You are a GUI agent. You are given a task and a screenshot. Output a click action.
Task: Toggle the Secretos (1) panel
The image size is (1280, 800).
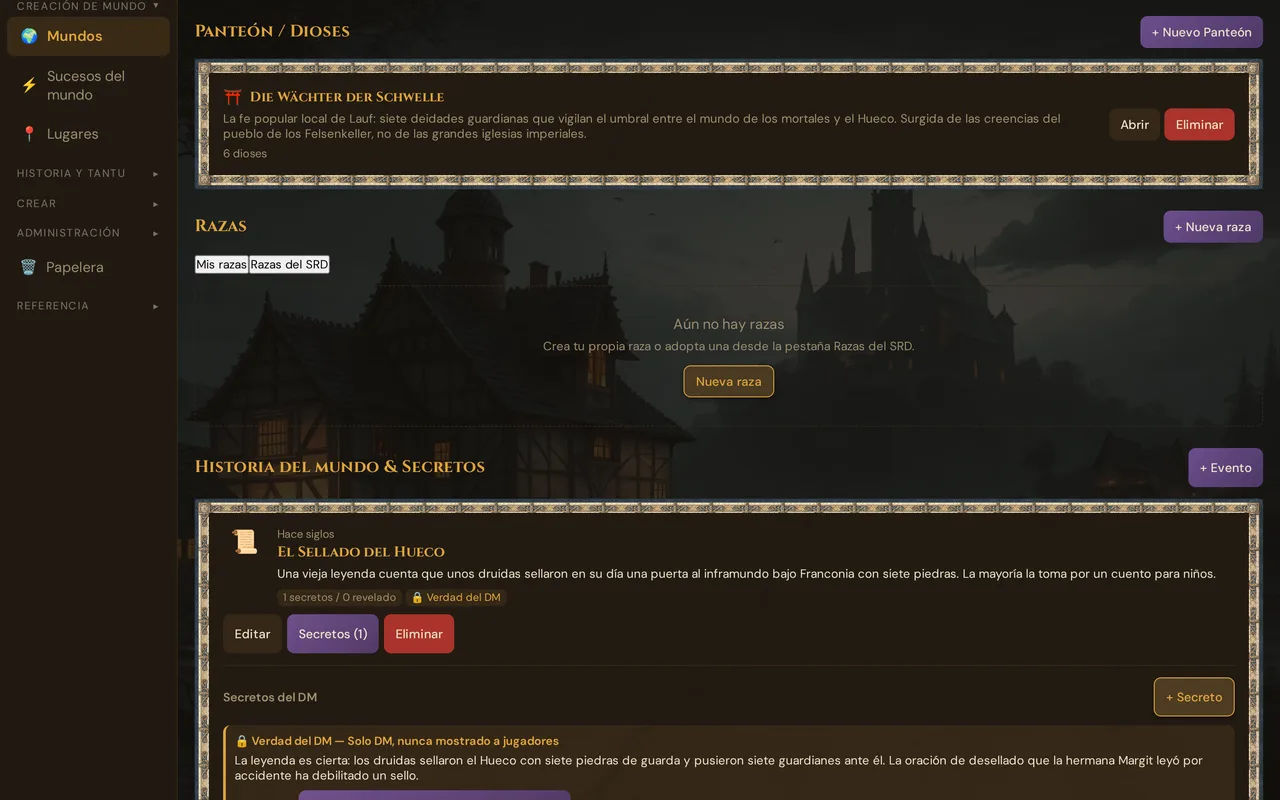332,634
